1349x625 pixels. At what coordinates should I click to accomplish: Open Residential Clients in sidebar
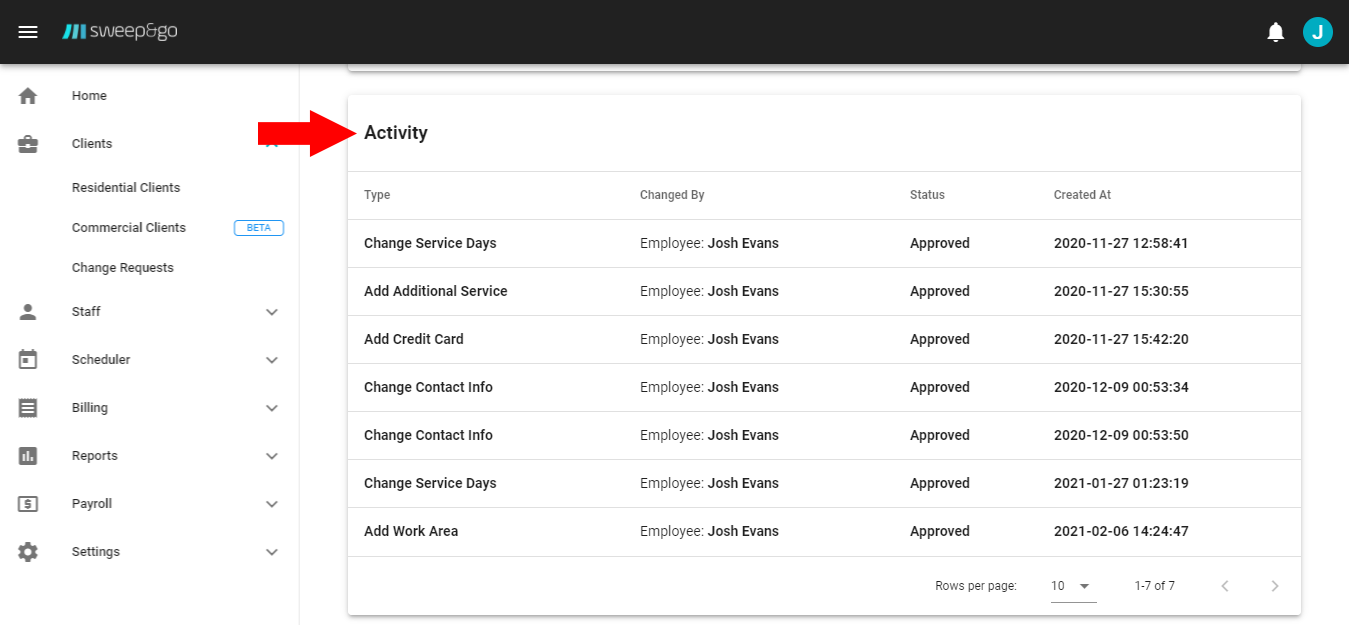126,188
